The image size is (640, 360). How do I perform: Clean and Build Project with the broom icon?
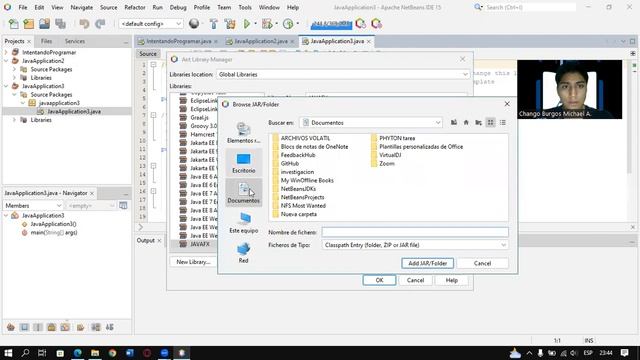point(230,24)
